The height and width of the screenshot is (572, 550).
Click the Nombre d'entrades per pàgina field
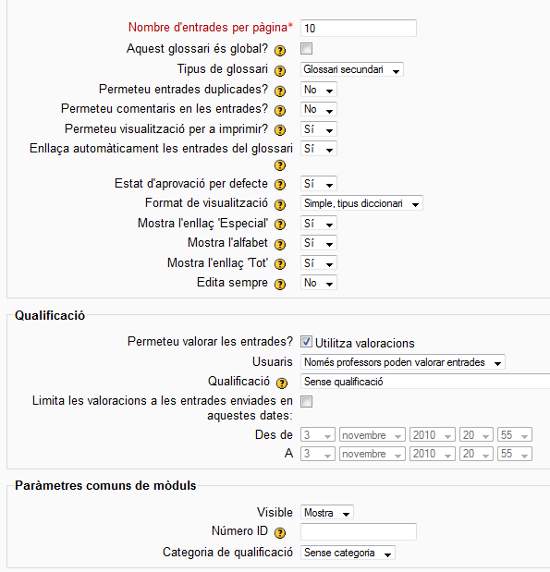click(358, 28)
